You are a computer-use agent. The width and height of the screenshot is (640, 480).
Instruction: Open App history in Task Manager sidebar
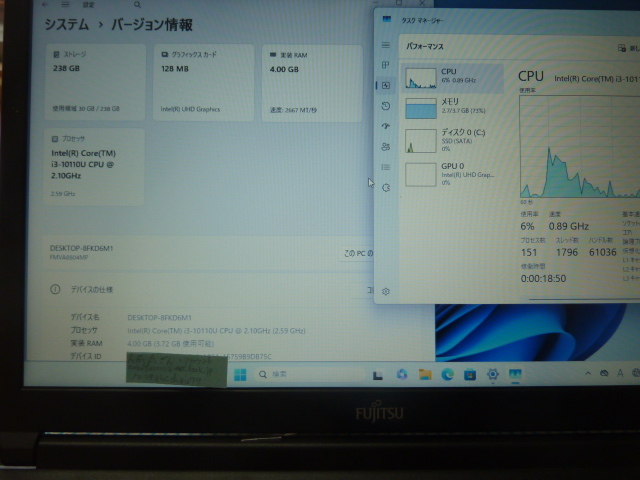(x=386, y=106)
